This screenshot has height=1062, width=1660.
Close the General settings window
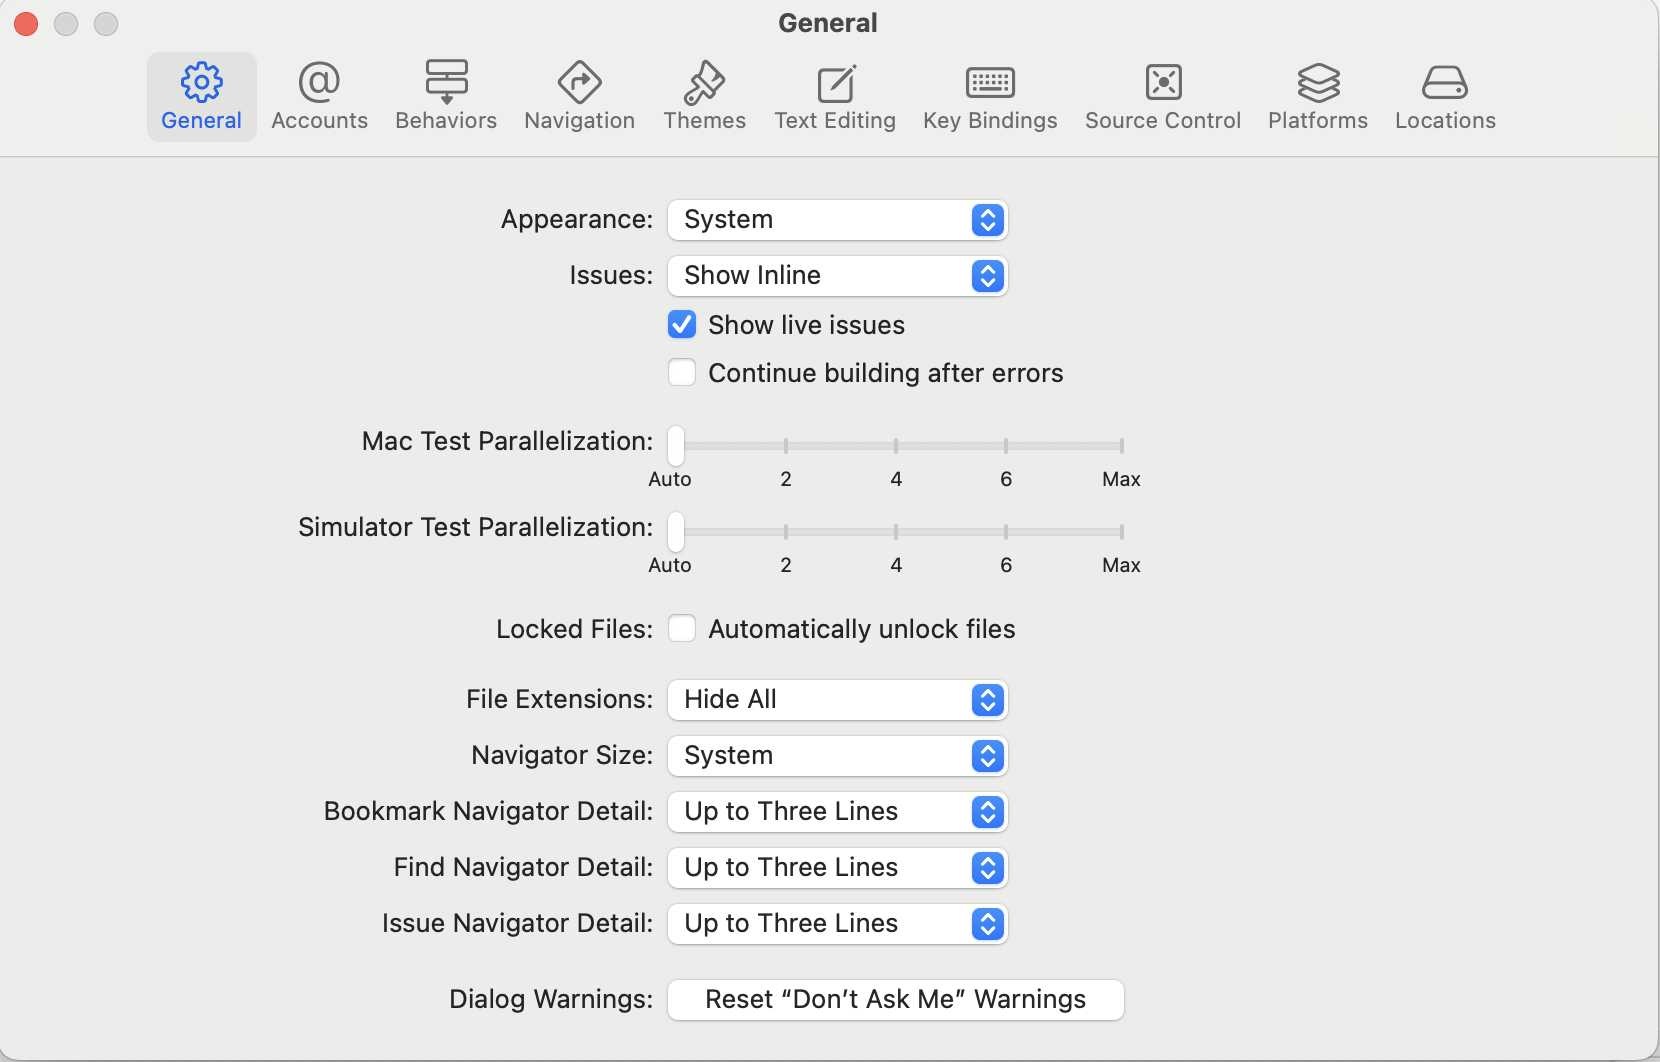click(26, 23)
